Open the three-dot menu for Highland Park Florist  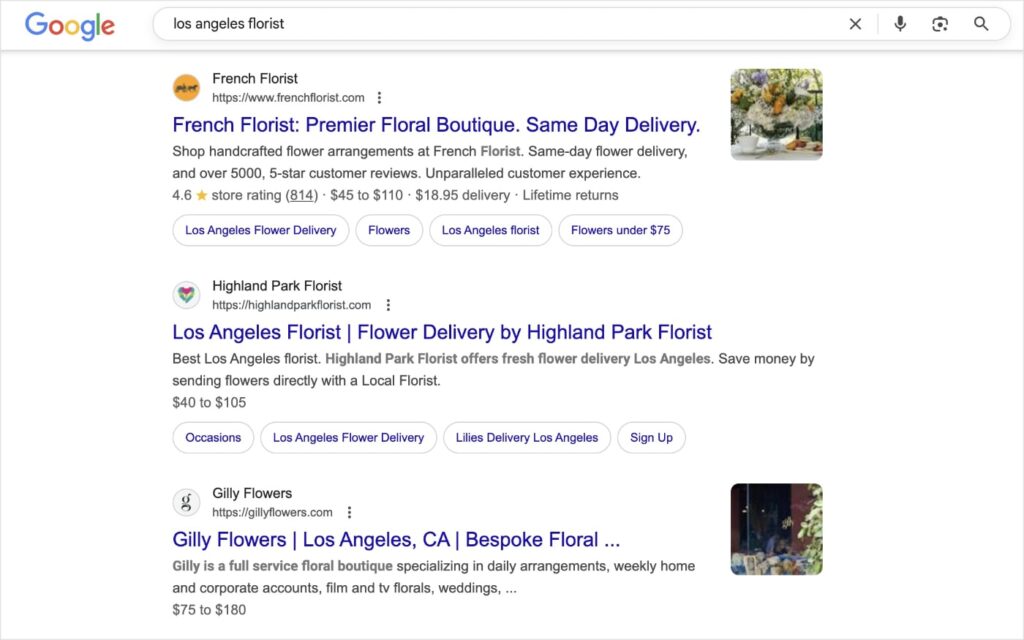(388, 305)
